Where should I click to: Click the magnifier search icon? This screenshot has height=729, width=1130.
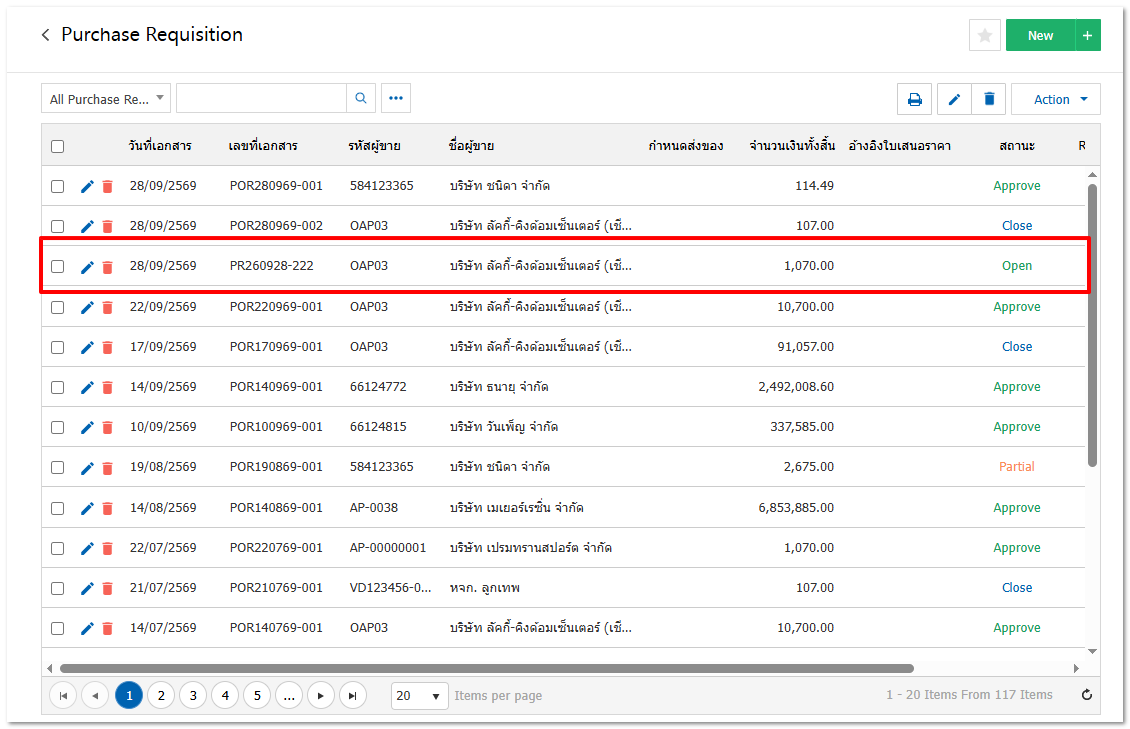(x=361, y=98)
